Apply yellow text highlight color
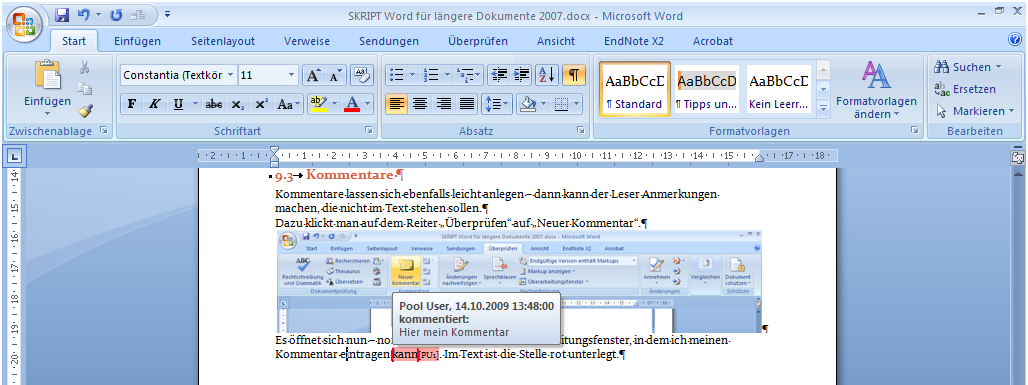The width and height of the screenshot is (1028, 385). [319, 104]
